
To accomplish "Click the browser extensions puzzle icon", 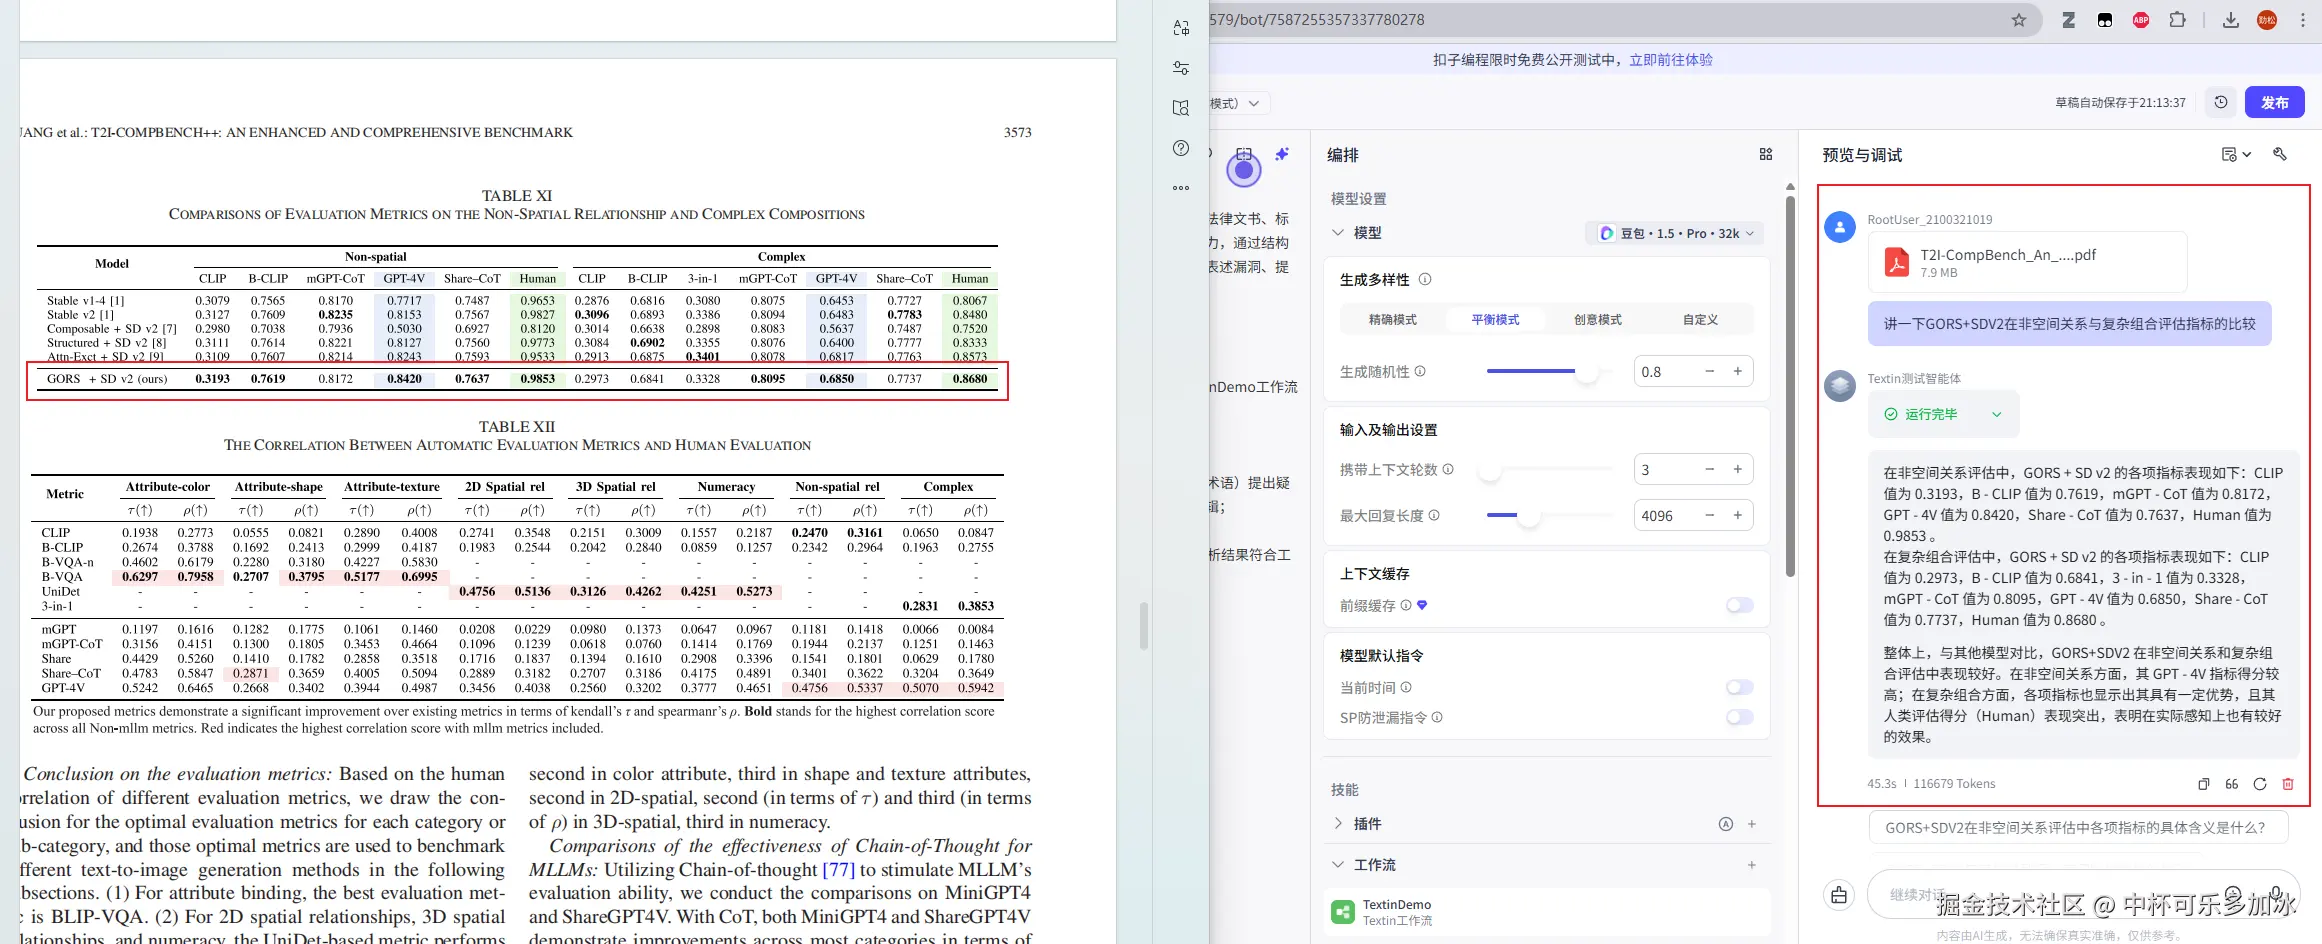I will coord(2177,20).
